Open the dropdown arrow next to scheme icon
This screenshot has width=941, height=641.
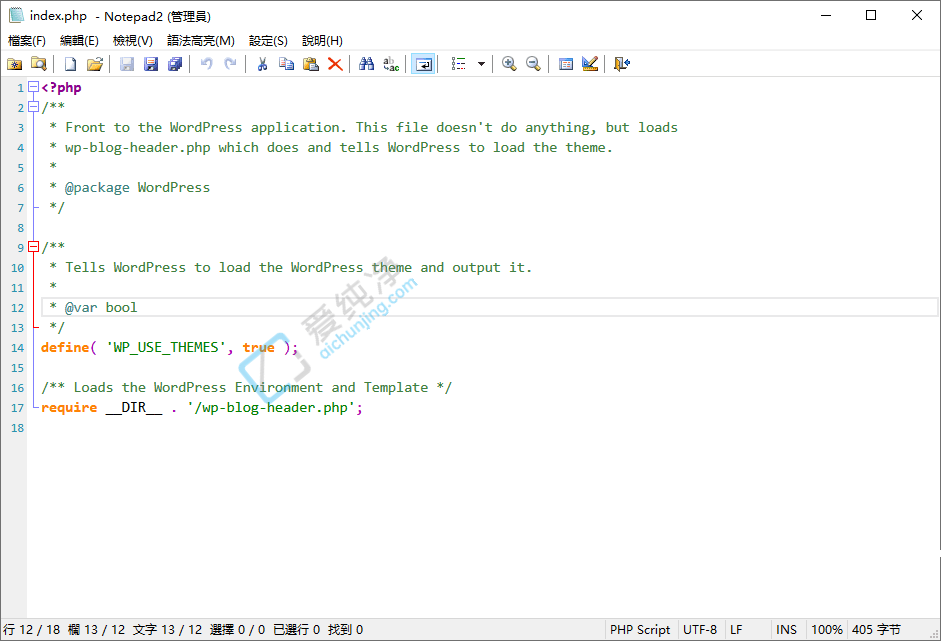point(481,64)
